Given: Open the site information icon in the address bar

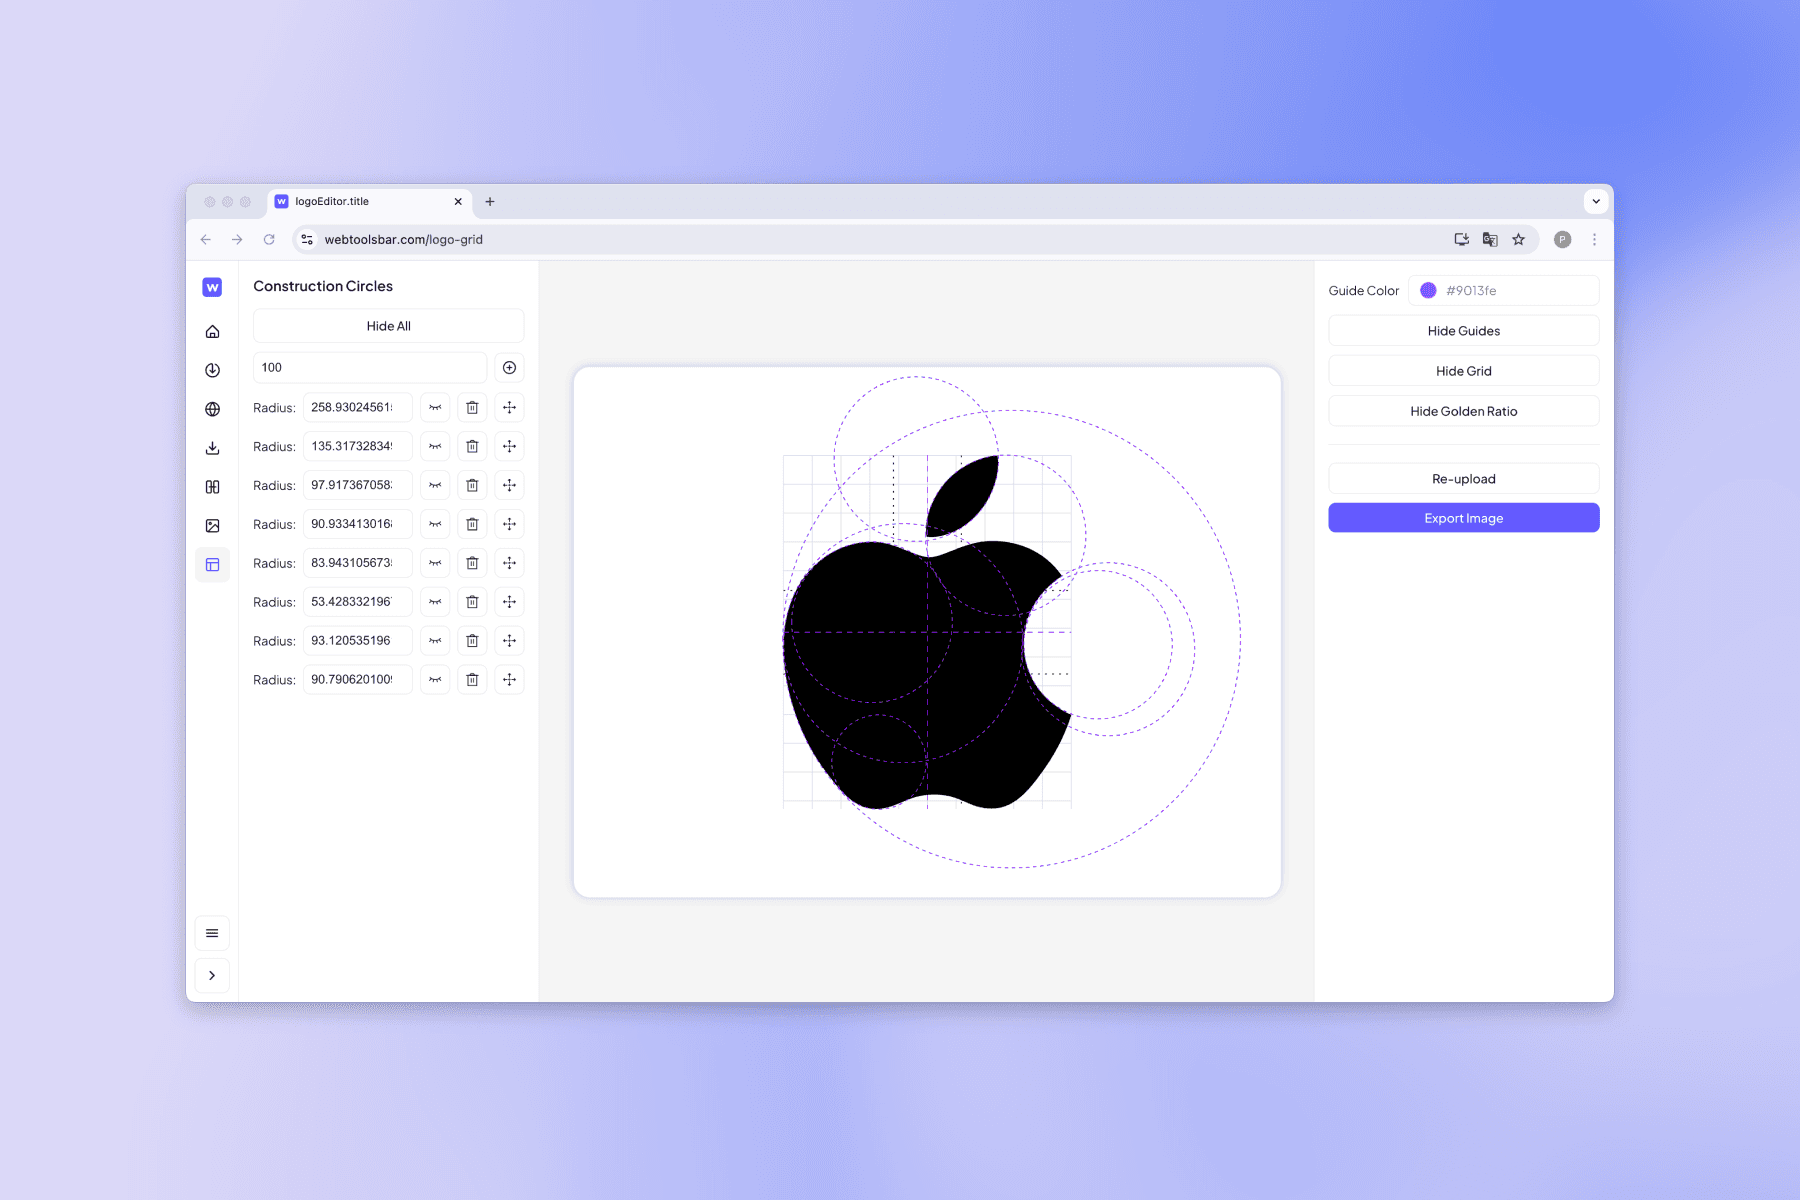Looking at the screenshot, I should [307, 240].
